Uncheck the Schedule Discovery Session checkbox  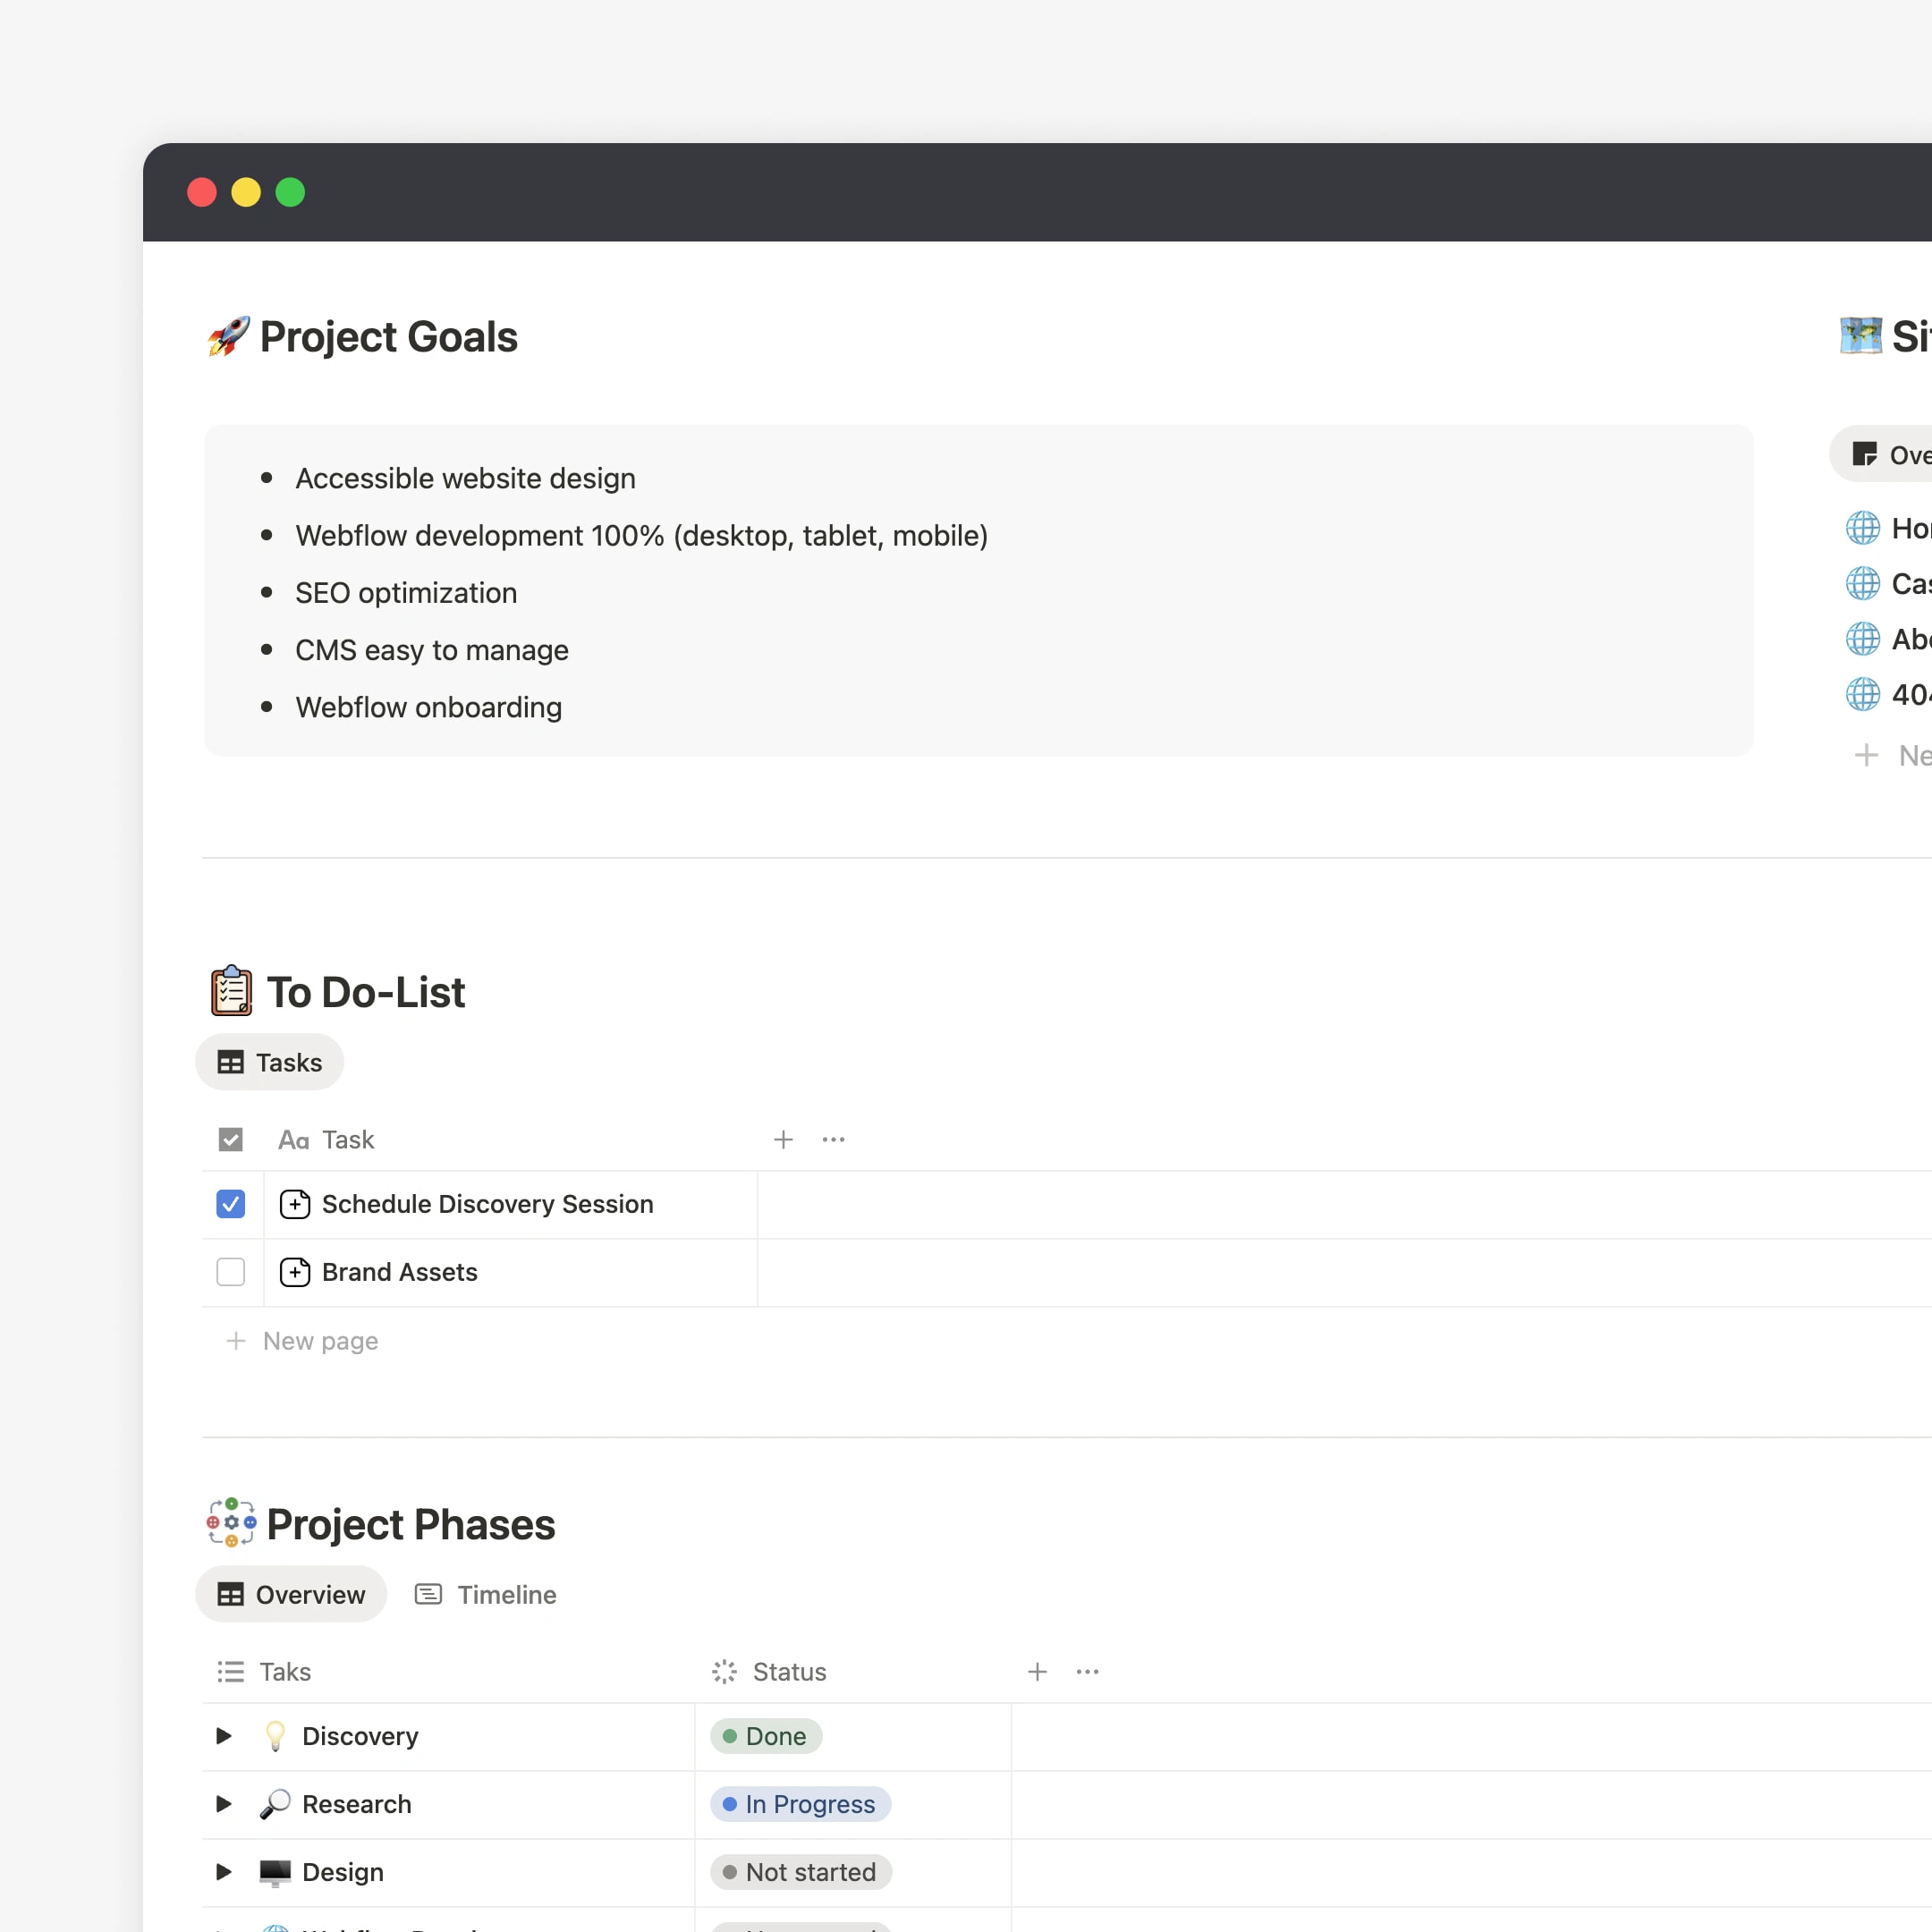(x=231, y=1204)
